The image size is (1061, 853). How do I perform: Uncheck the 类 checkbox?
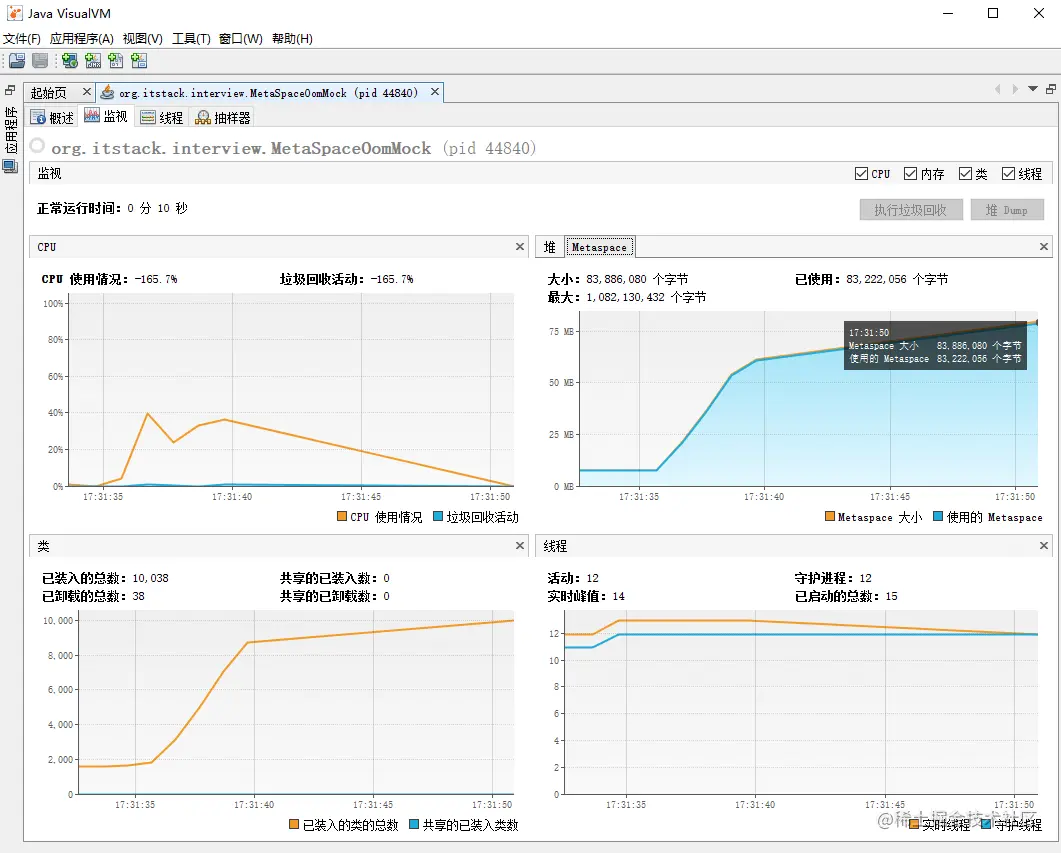[x=965, y=173]
